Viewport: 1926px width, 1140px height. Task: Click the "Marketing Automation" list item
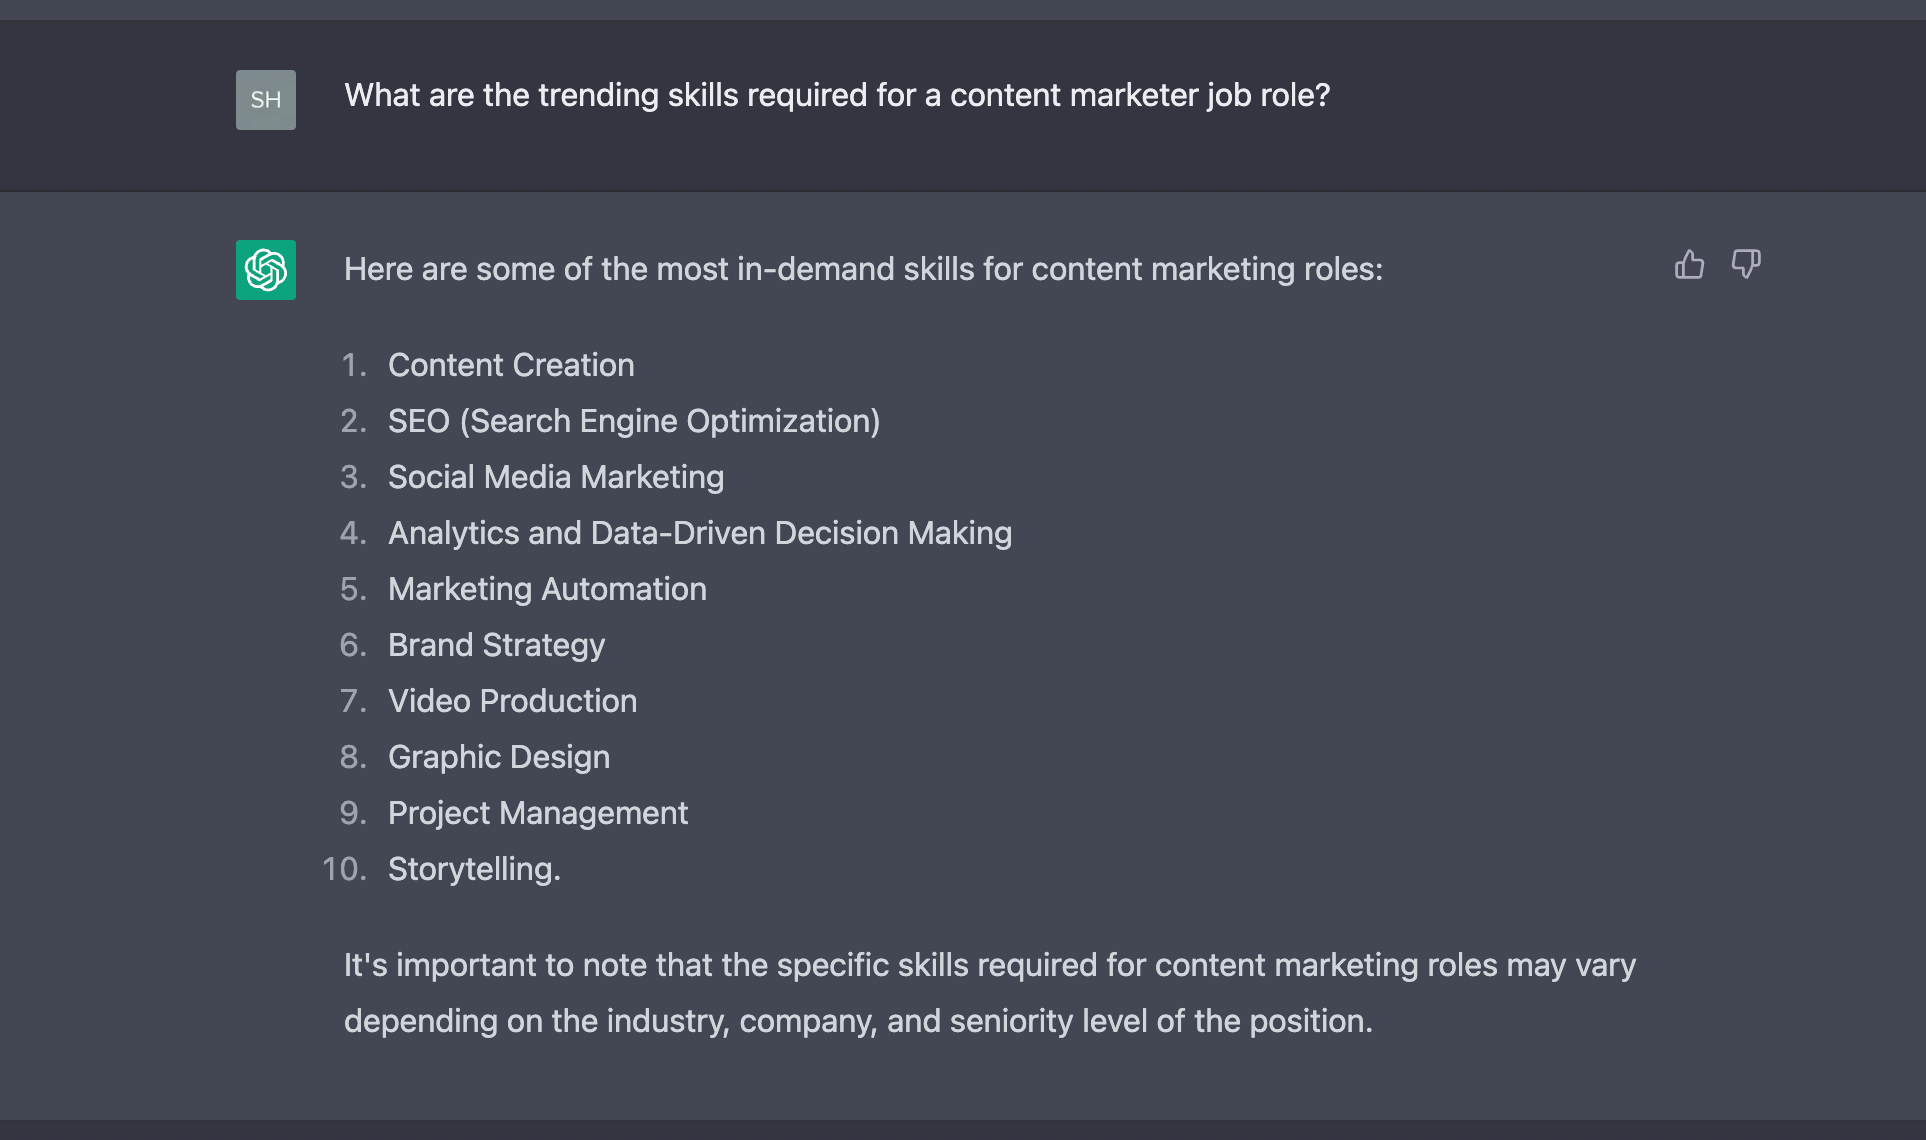(x=547, y=590)
